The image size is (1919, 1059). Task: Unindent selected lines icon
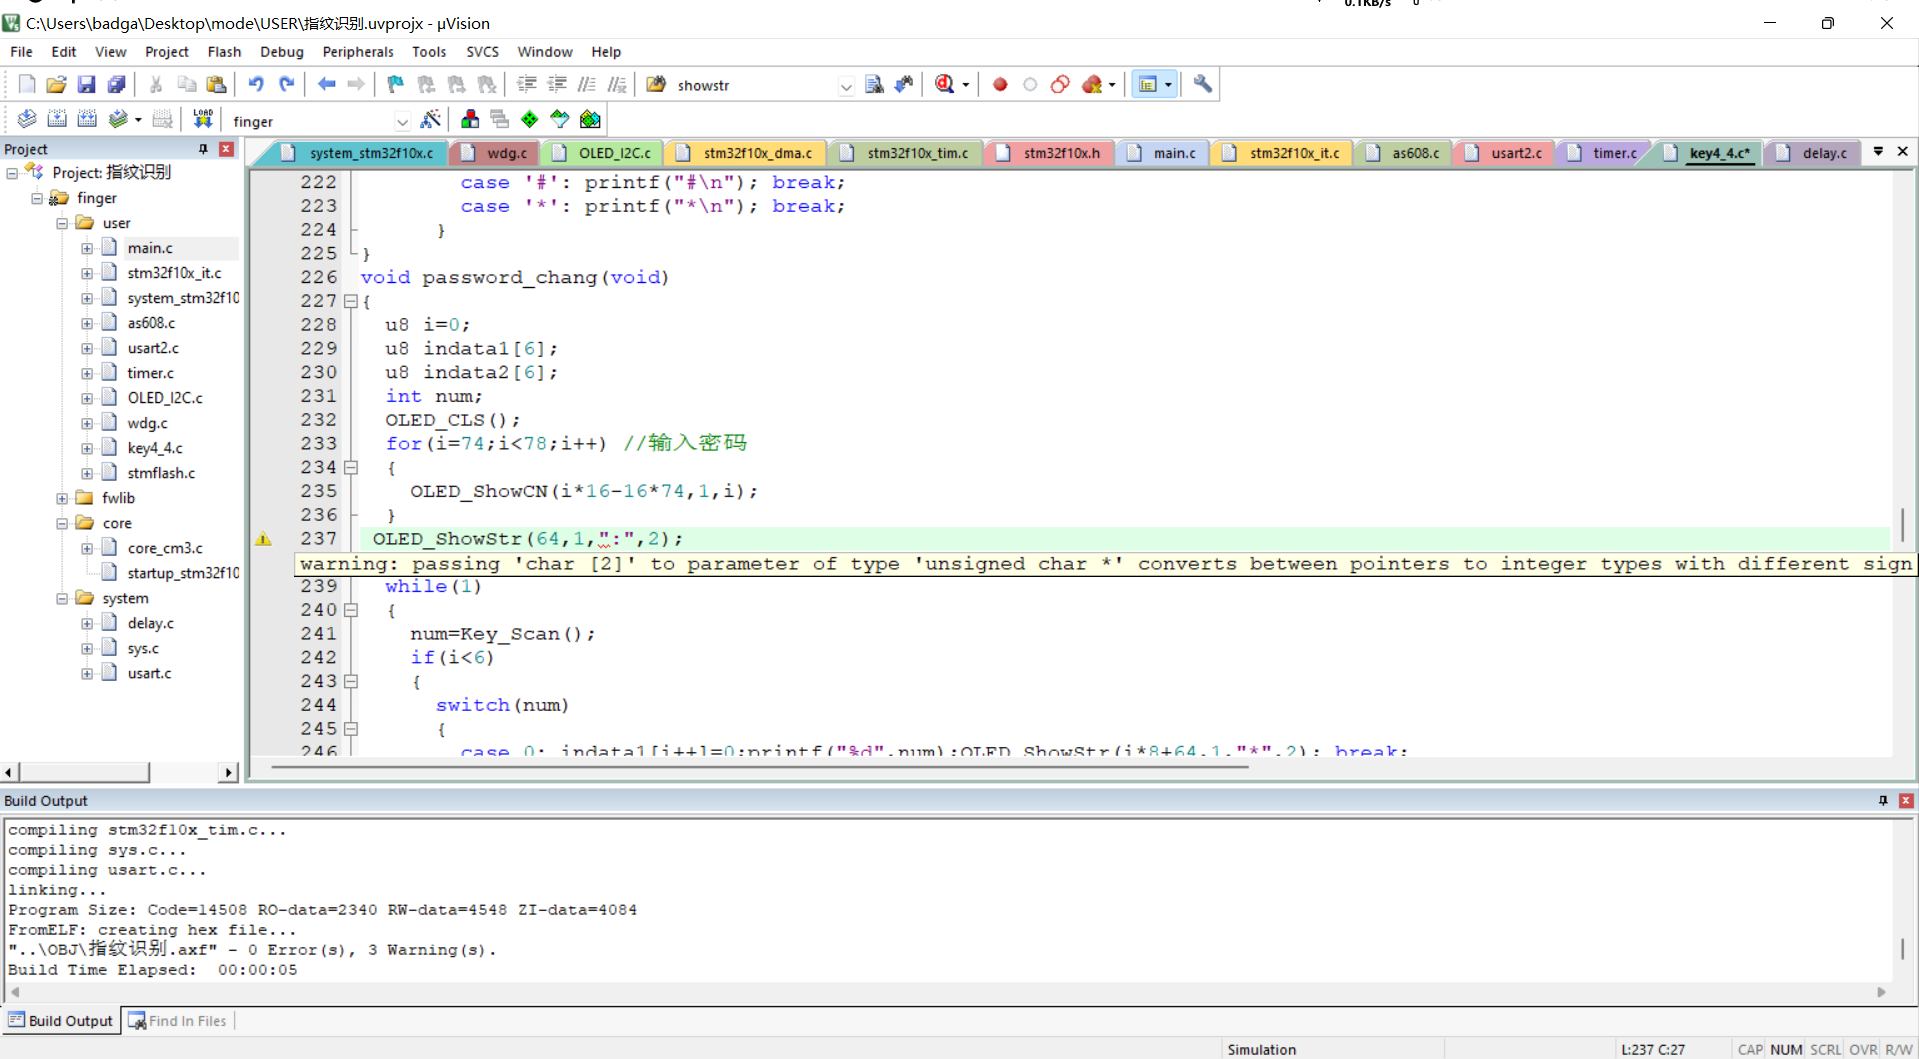click(557, 85)
